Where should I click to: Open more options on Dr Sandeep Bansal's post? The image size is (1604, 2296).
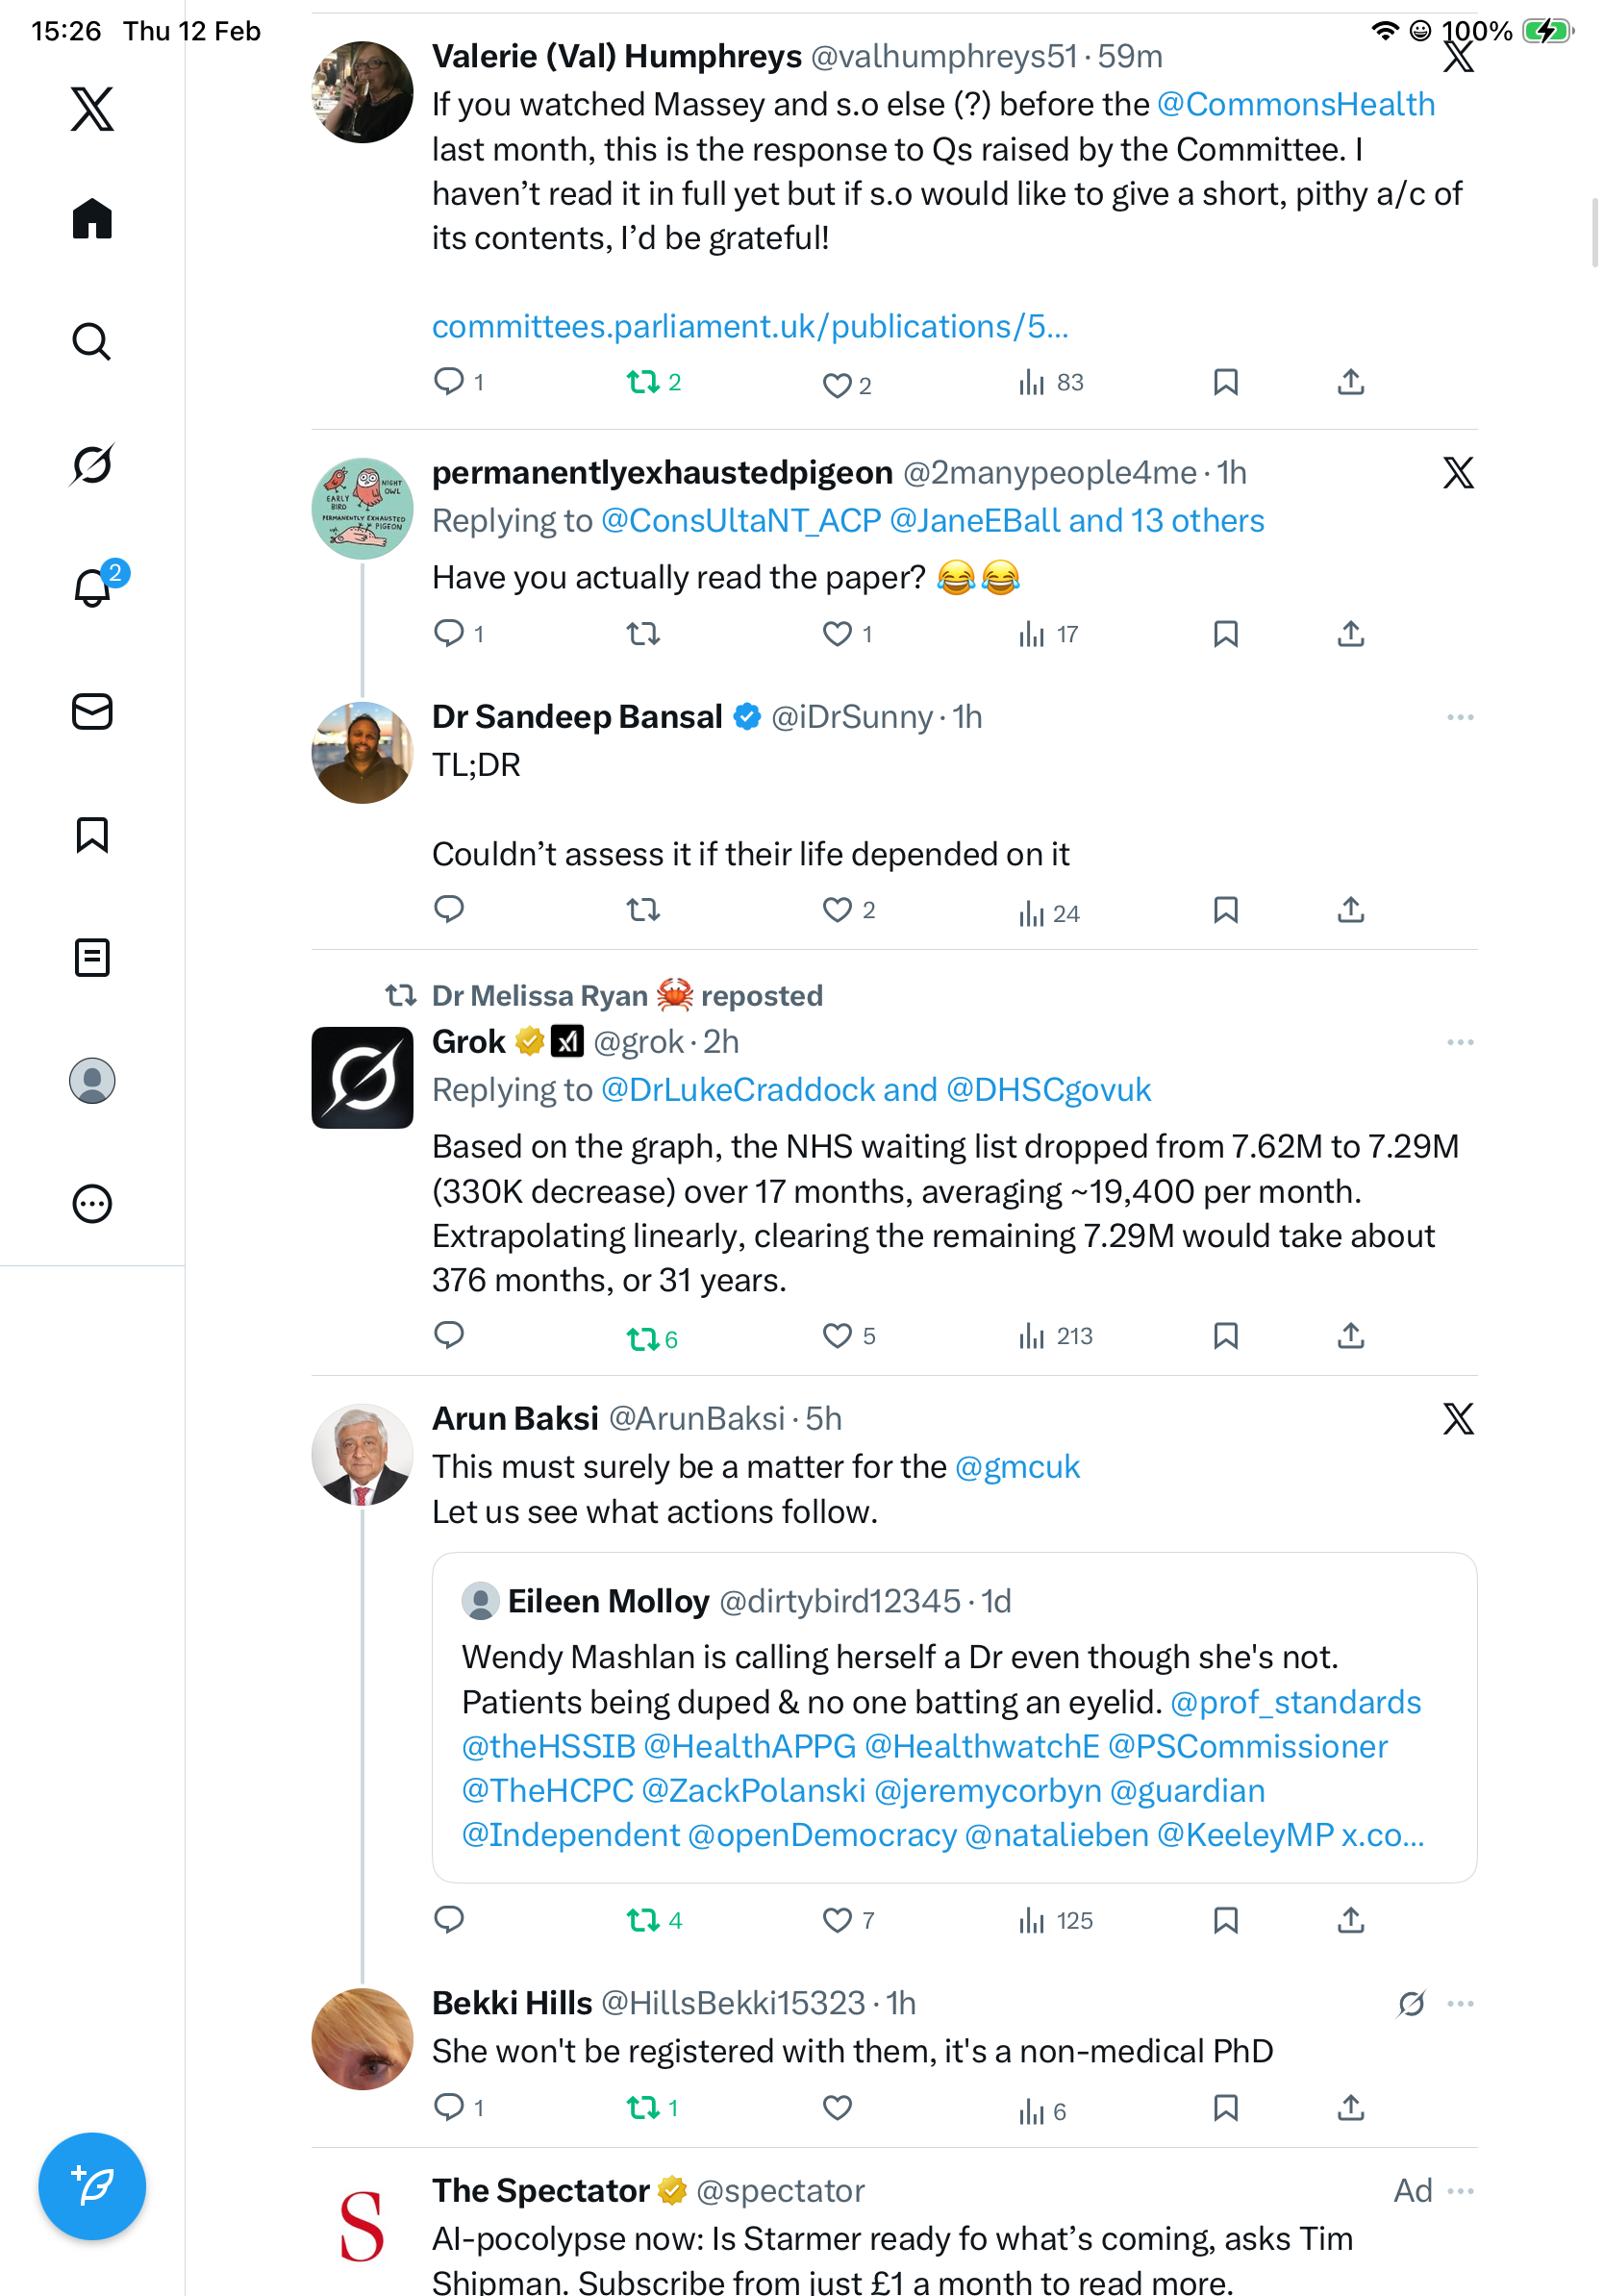[x=1460, y=718]
